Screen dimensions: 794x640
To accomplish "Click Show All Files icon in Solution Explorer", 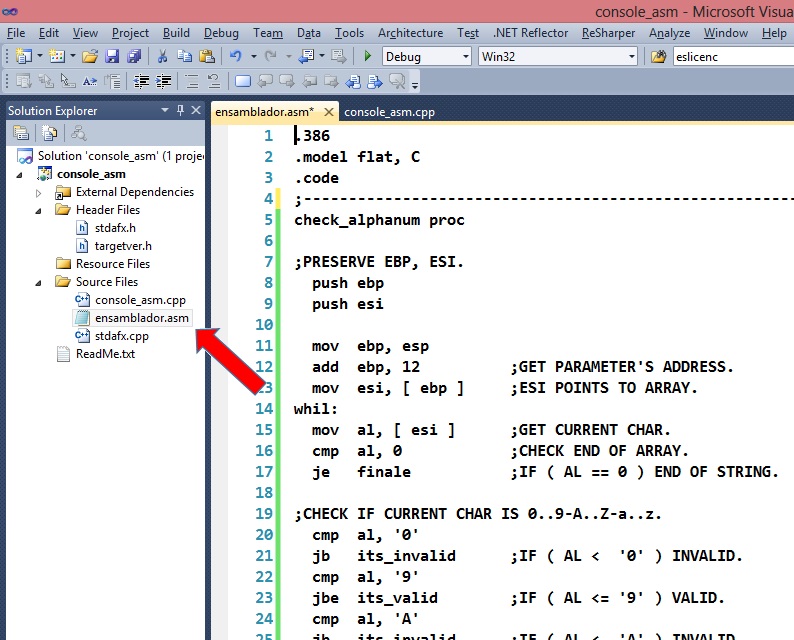I will 49,132.
